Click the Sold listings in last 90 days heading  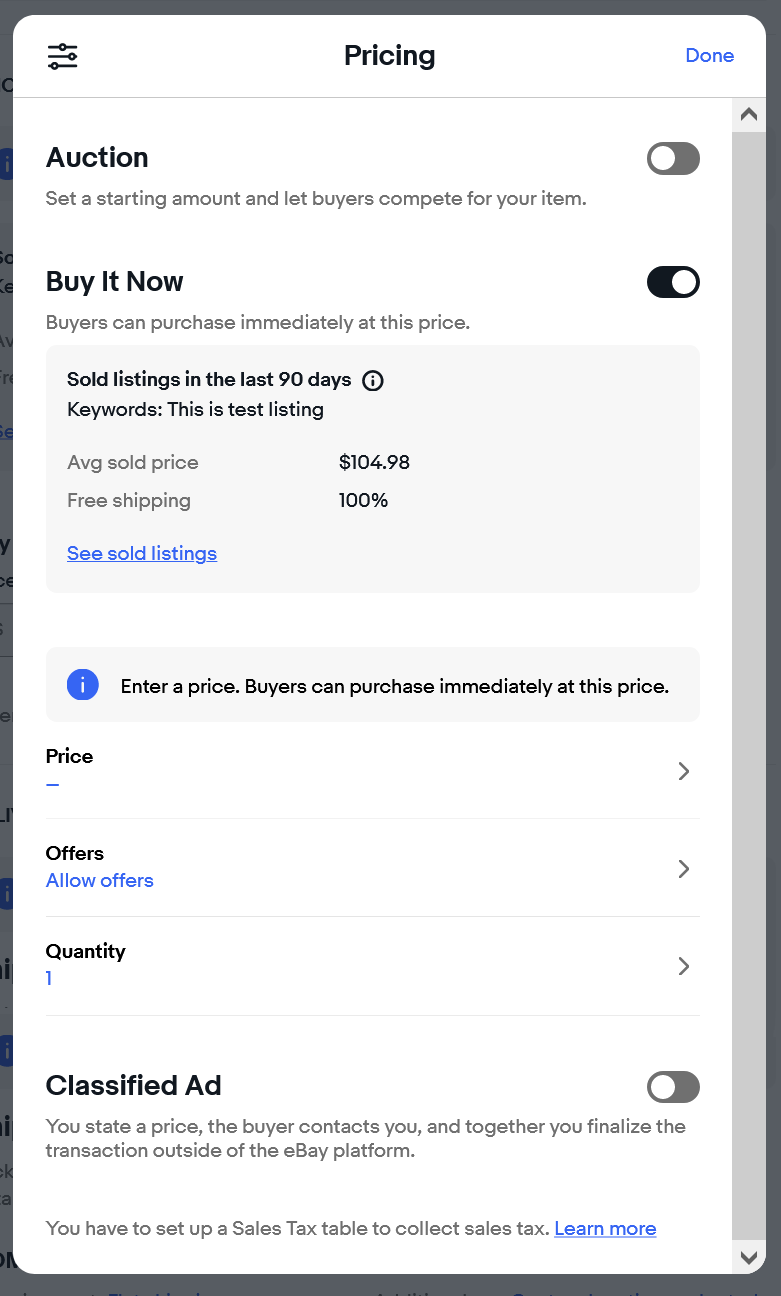(x=209, y=380)
